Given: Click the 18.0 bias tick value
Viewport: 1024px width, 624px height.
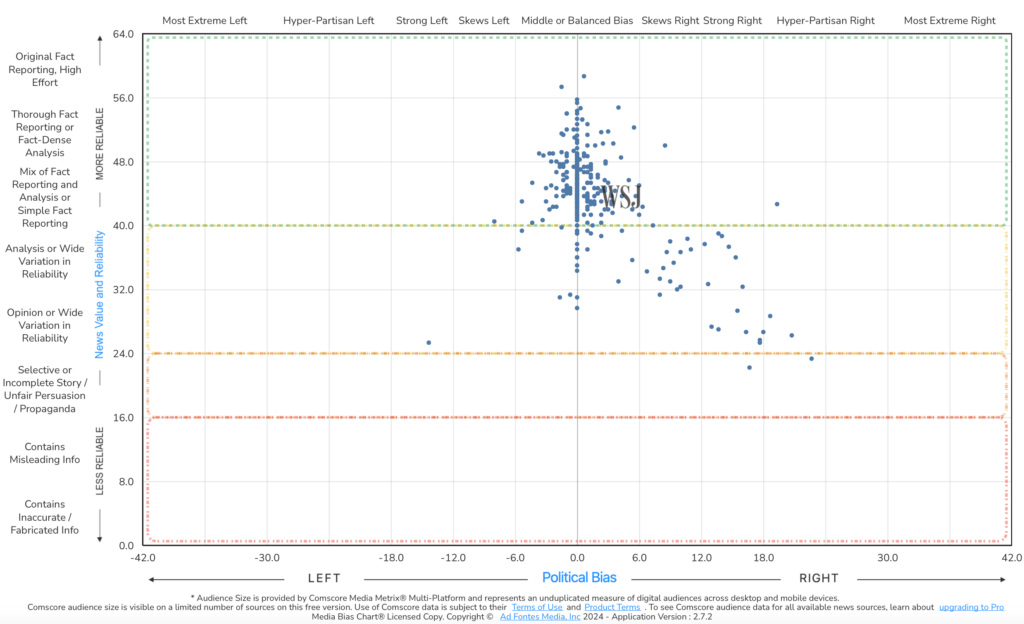Looking at the screenshot, I should pos(763,558).
